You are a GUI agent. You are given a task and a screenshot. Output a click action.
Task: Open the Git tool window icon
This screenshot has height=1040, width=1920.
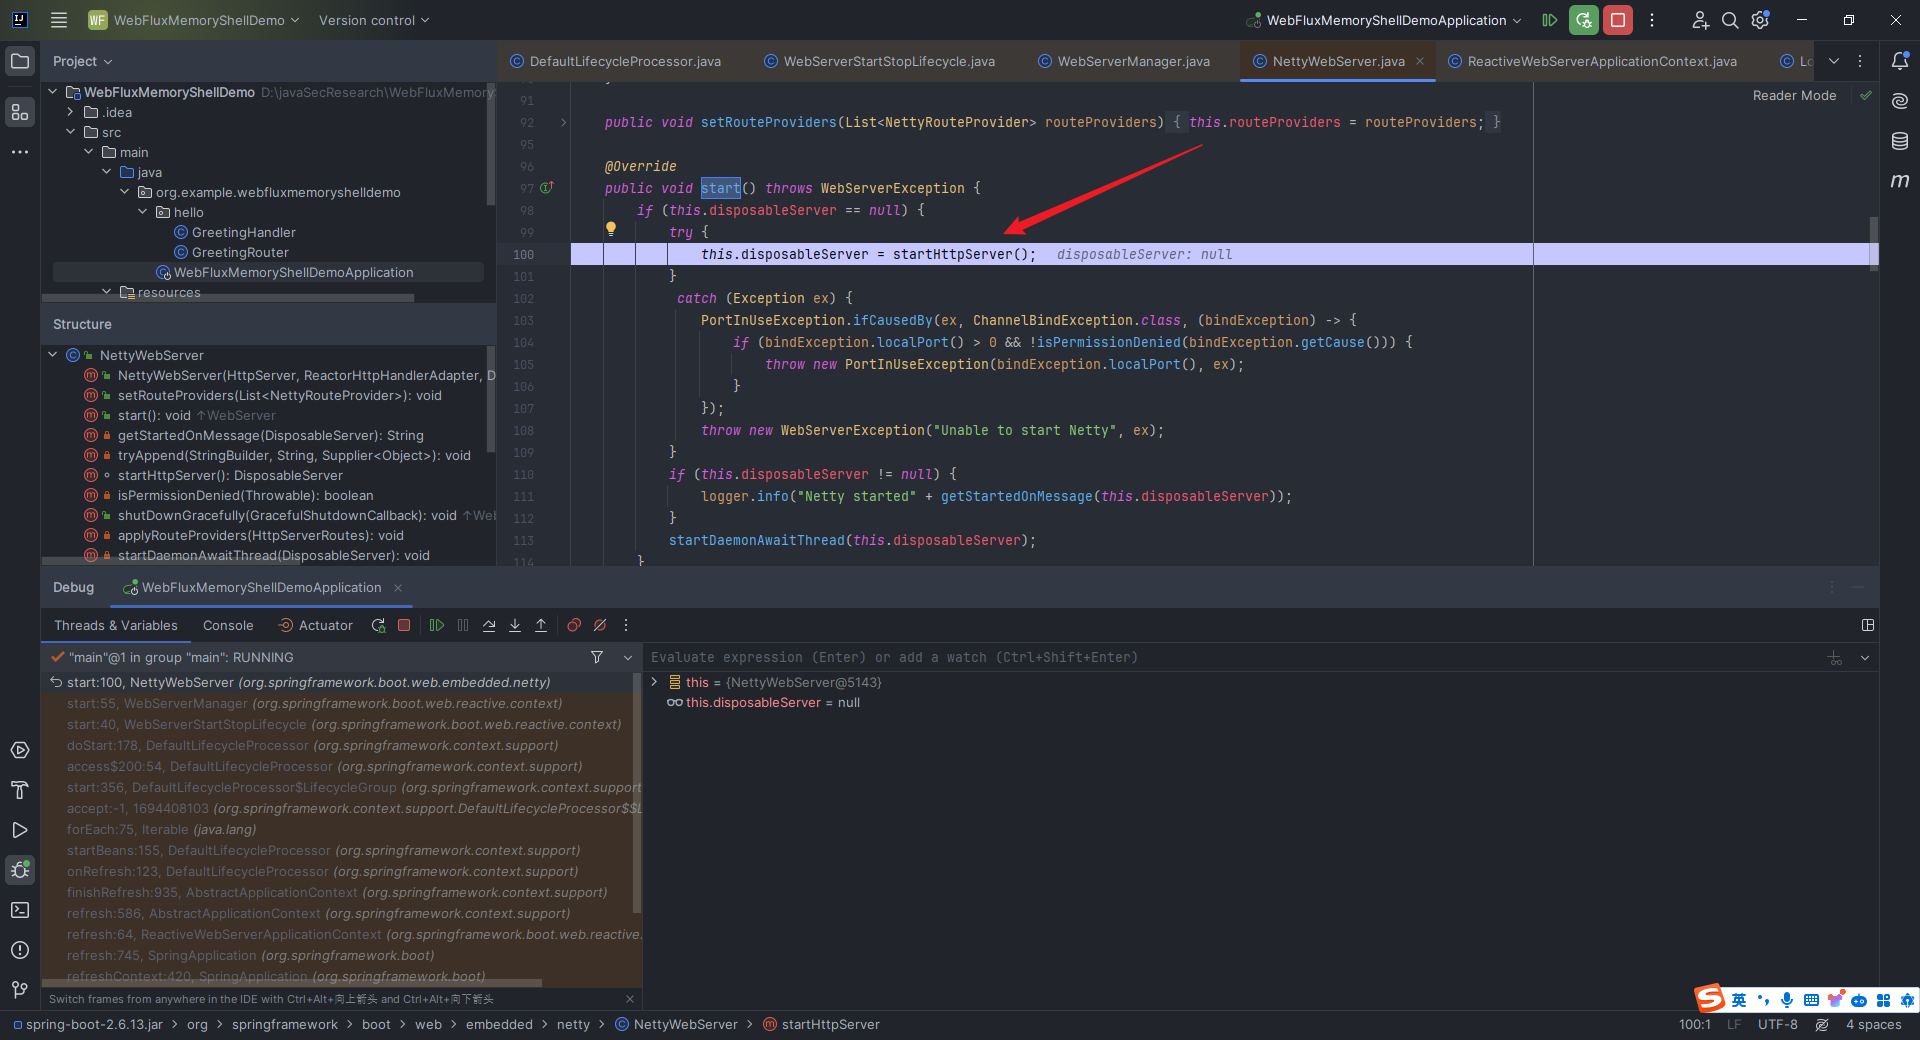[x=20, y=990]
